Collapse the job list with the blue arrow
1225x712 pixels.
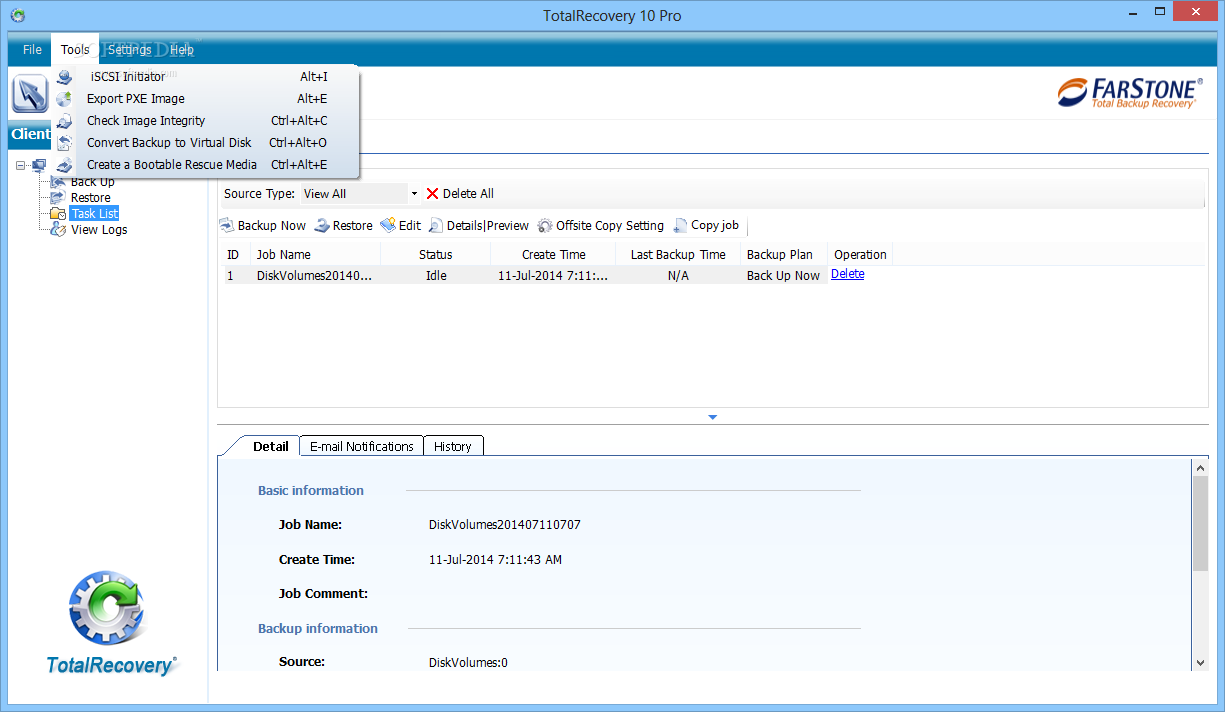pyautogui.click(x=713, y=417)
